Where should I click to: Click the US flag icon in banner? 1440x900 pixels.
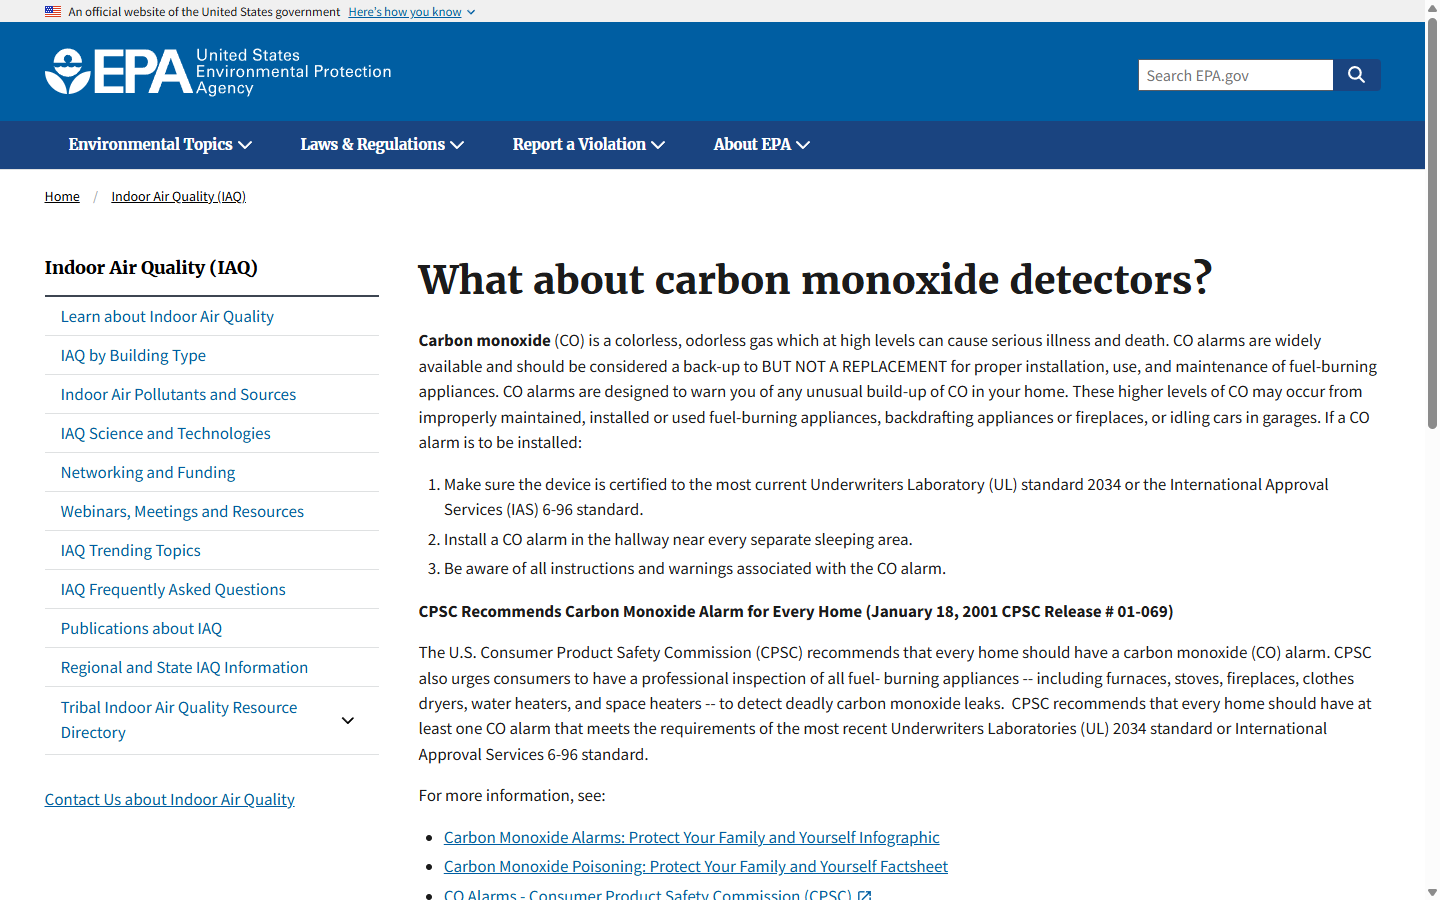pyautogui.click(x=53, y=12)
